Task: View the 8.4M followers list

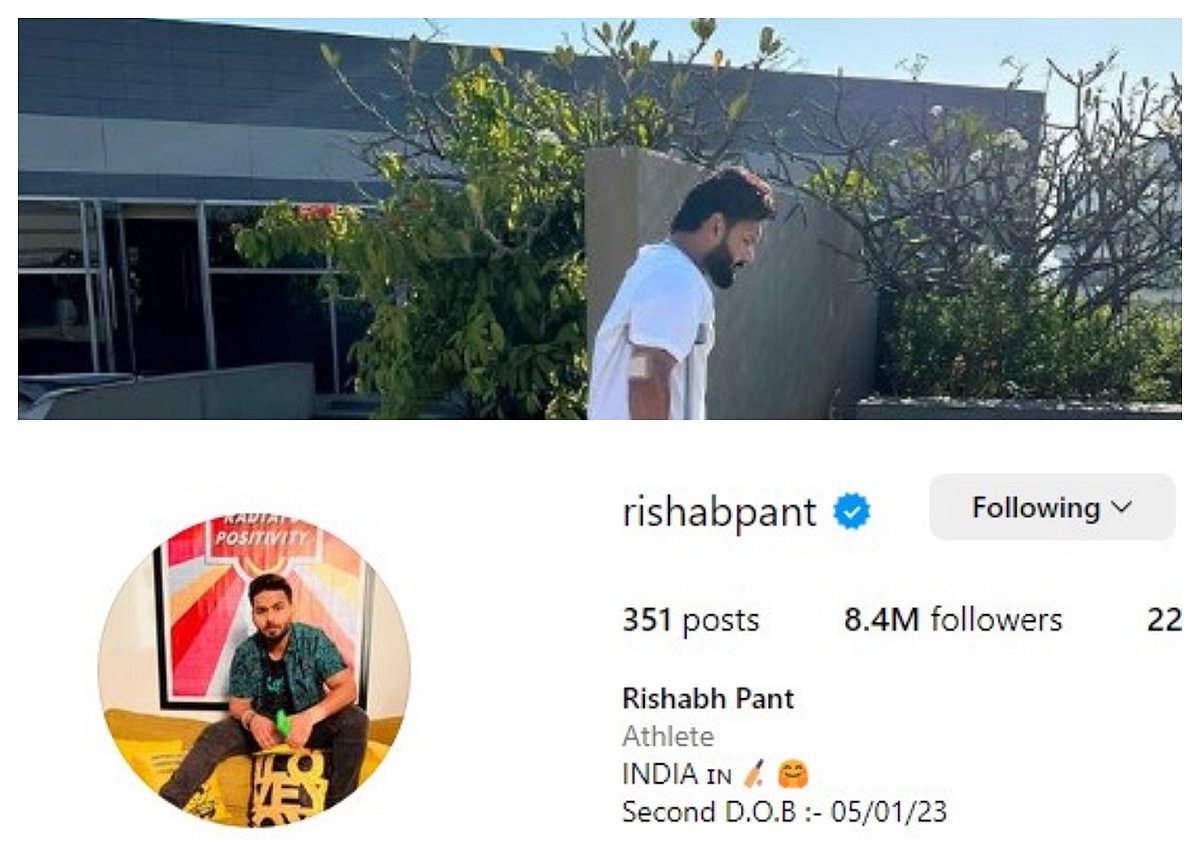Action: tap(953, 620)
